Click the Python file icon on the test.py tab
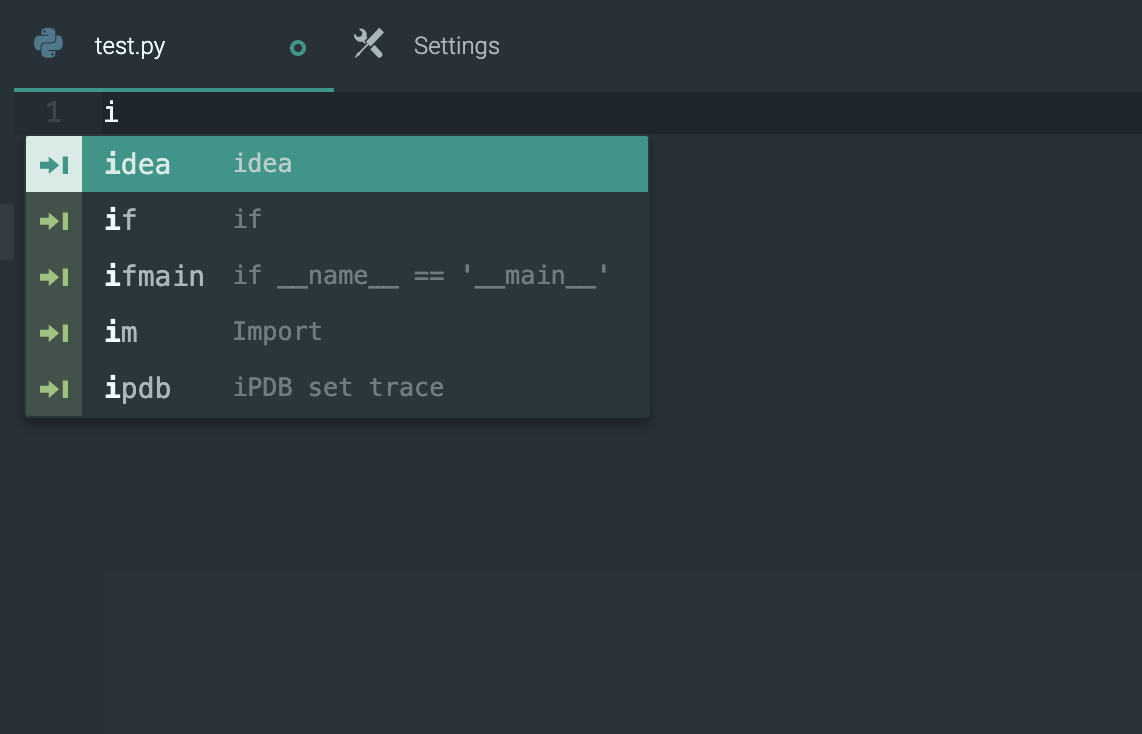 (x=48, y=45)
